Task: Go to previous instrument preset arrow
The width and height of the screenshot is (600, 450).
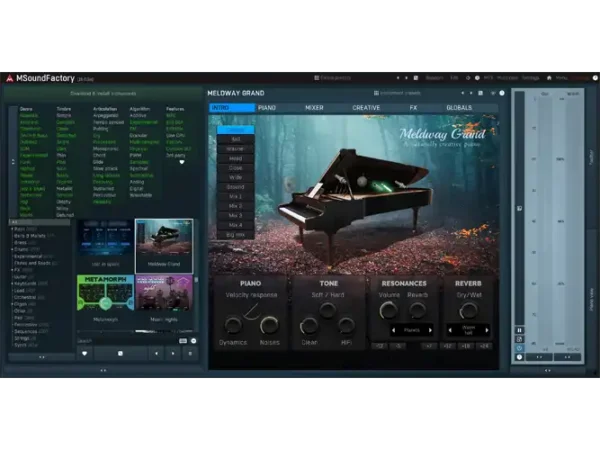Action: (x=463, y=93)
